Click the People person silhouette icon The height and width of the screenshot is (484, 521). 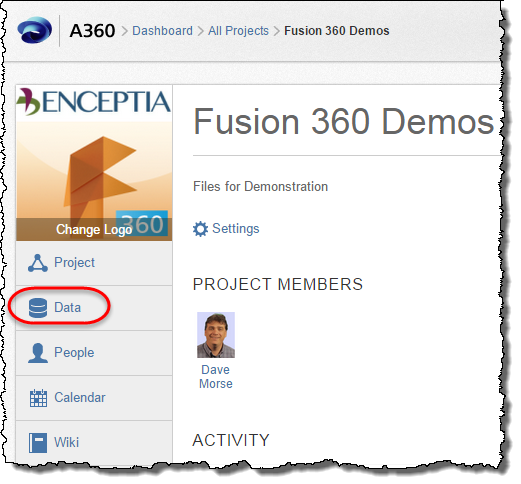click(x=38, y=353)
